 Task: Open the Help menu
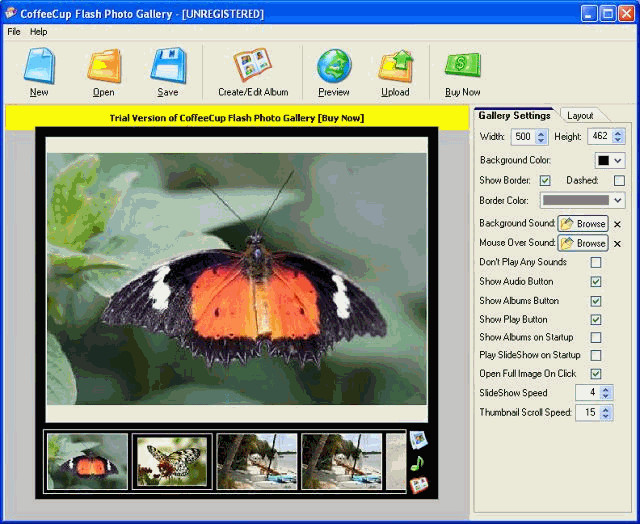(x=38, y=32)
